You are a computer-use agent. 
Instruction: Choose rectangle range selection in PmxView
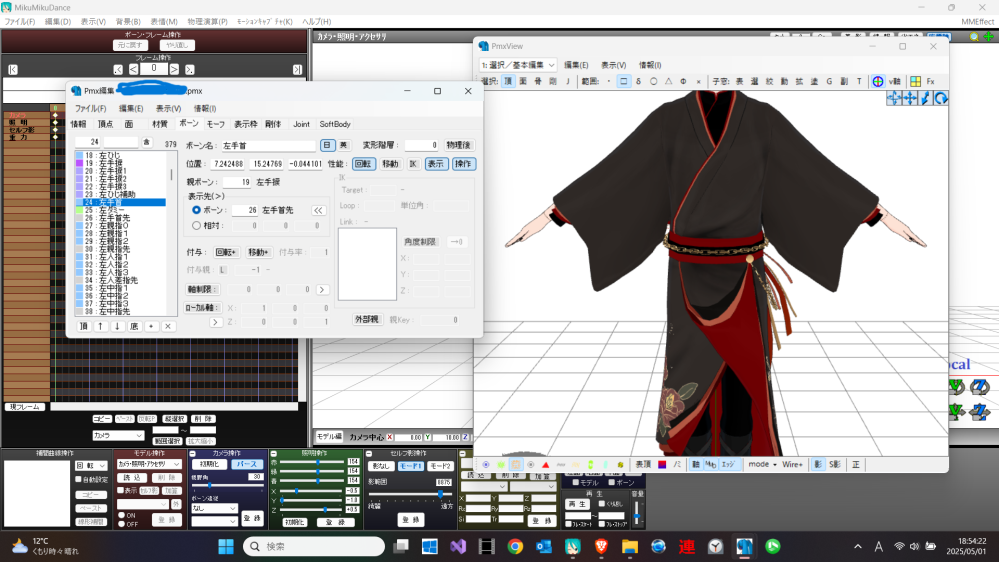pyautogui.click(x=624, y=82)
